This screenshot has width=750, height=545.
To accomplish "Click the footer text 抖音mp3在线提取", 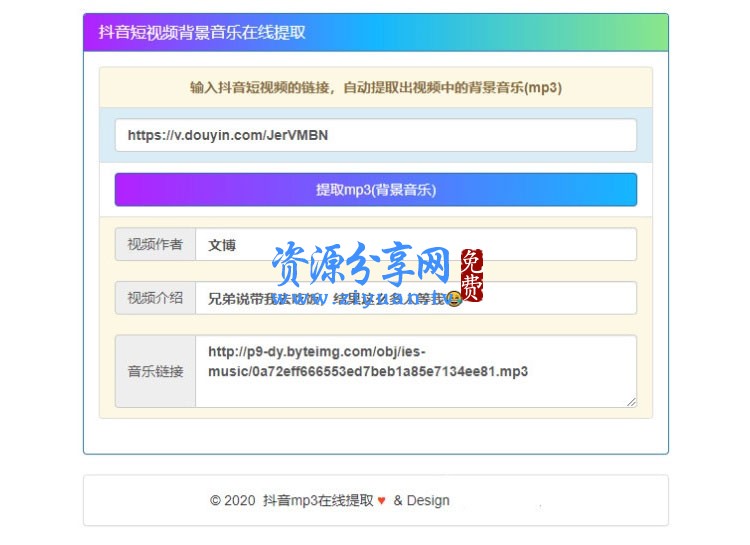I will click(x=318, y=501).
